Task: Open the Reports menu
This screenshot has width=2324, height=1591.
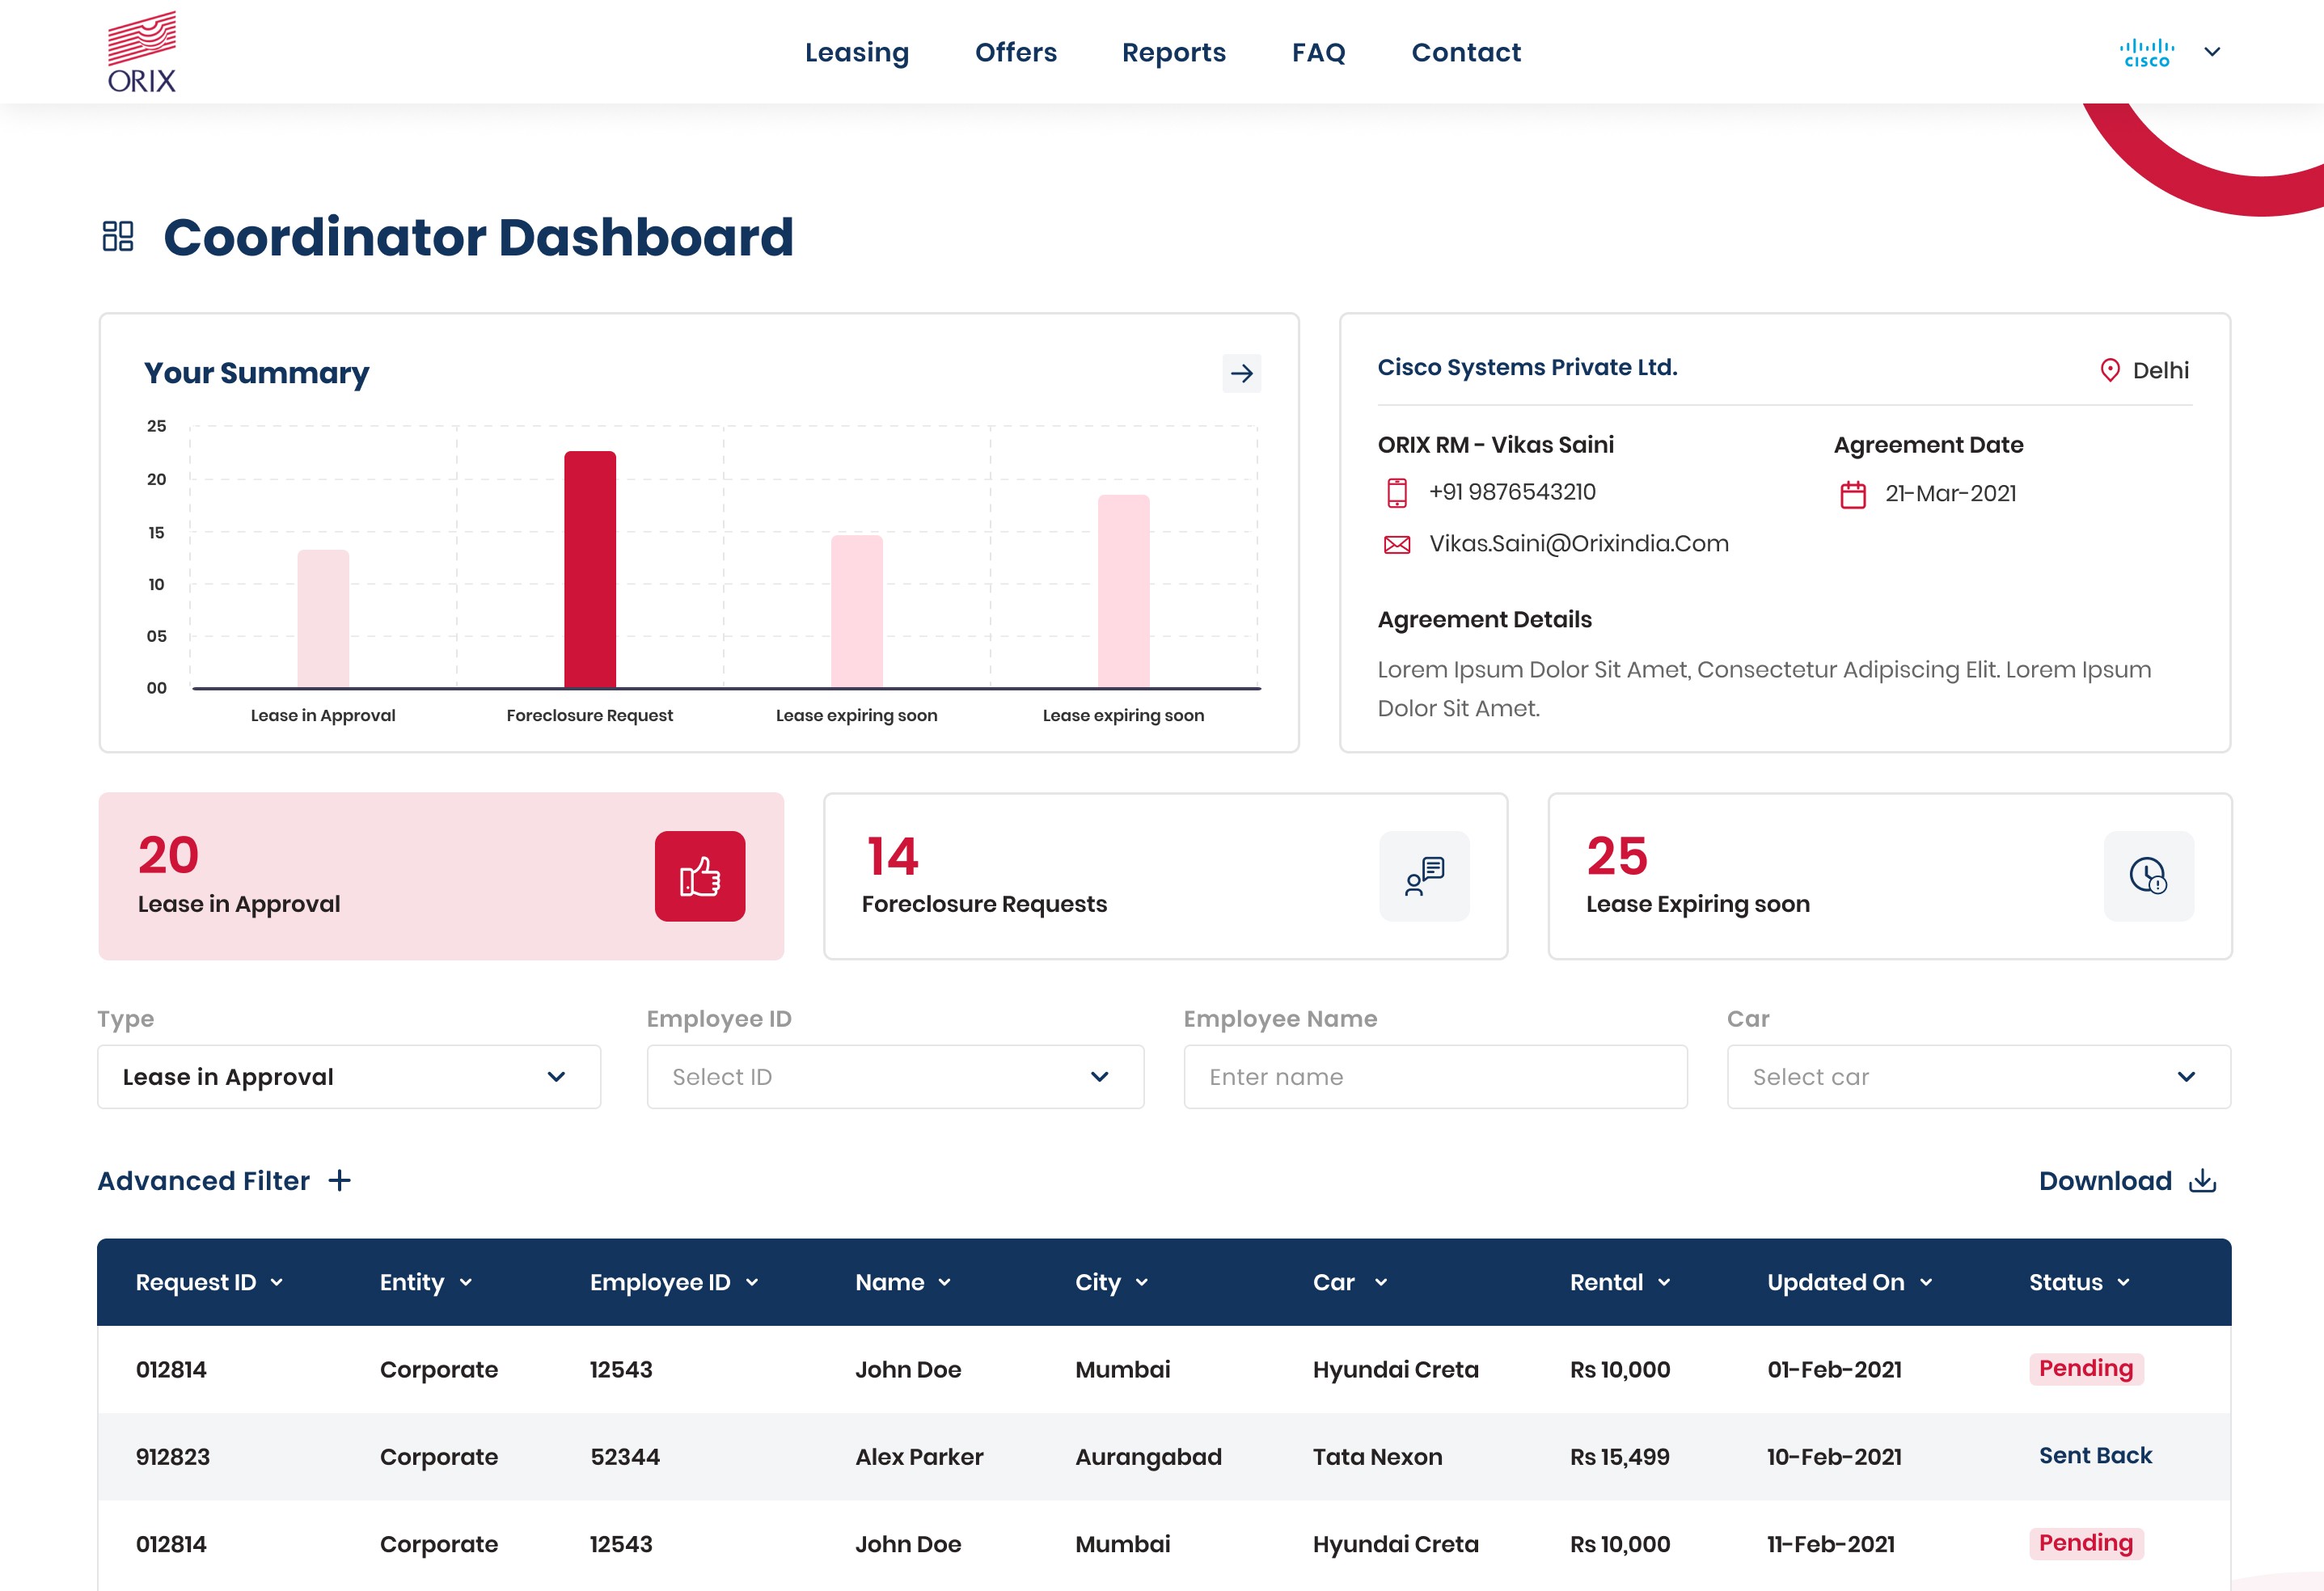Action: click(x=1174, y=52)
